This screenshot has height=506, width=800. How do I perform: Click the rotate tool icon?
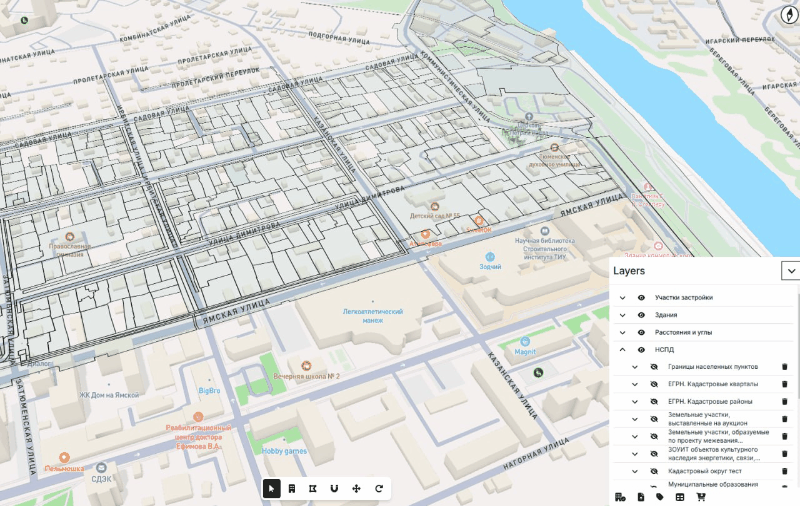click(x=379, y=488)
